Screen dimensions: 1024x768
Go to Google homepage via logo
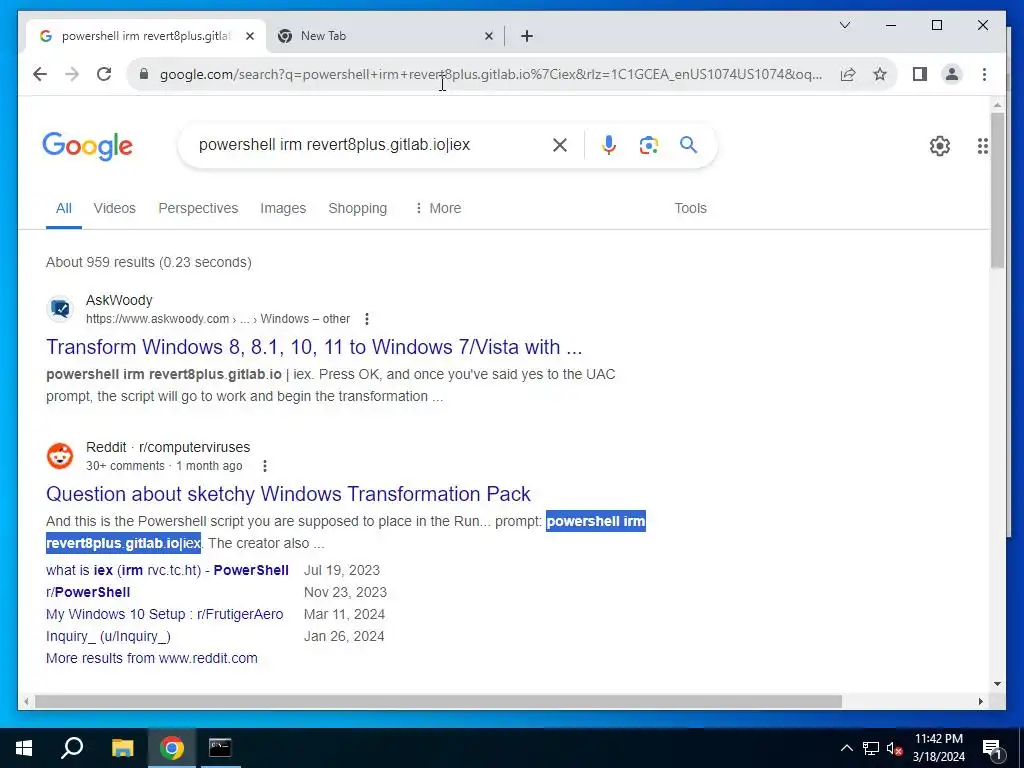(88, 146)
